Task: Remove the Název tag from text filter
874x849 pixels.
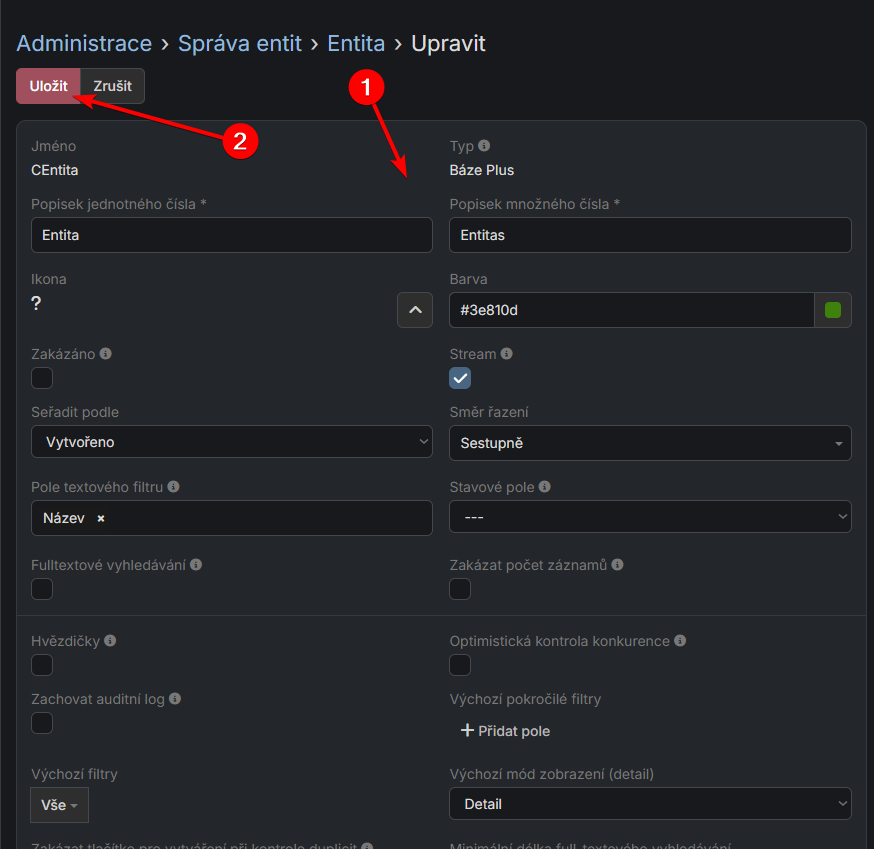Action: pos(101,519)
